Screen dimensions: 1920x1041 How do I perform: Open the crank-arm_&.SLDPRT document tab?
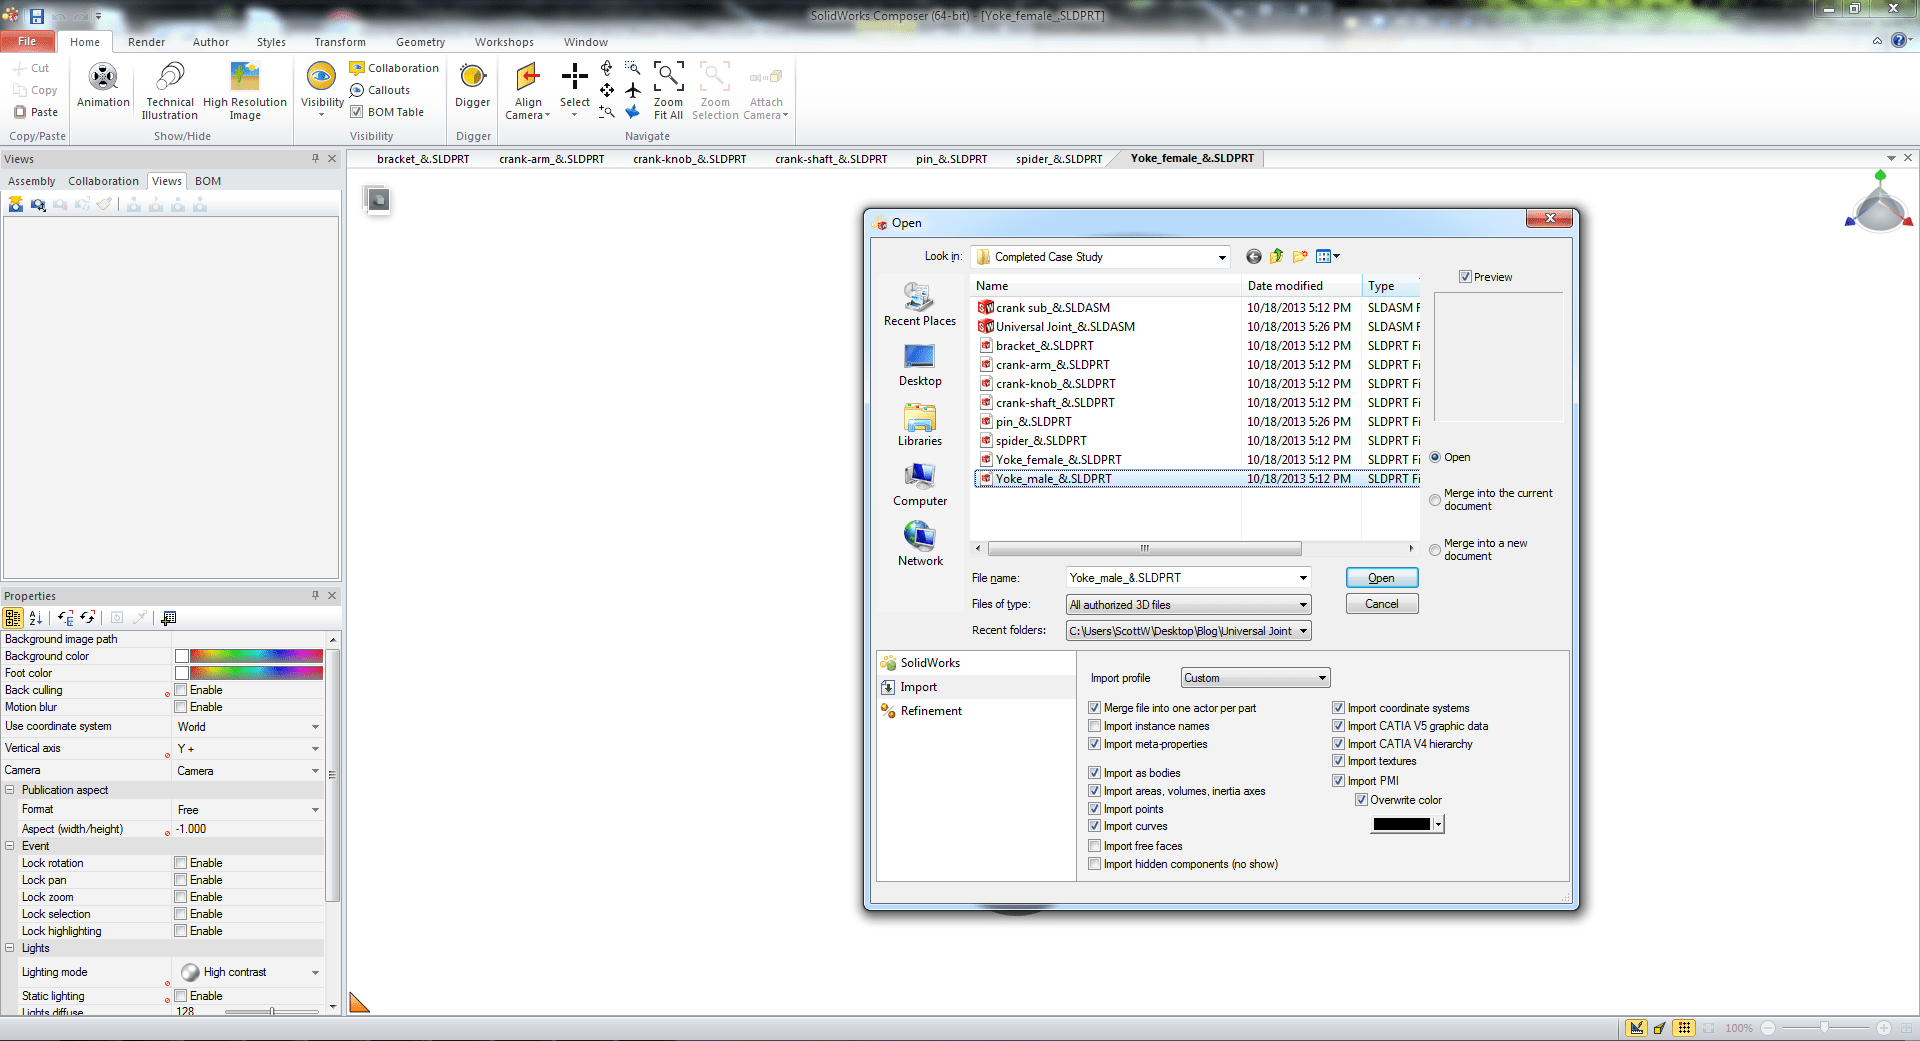point(551,158)
